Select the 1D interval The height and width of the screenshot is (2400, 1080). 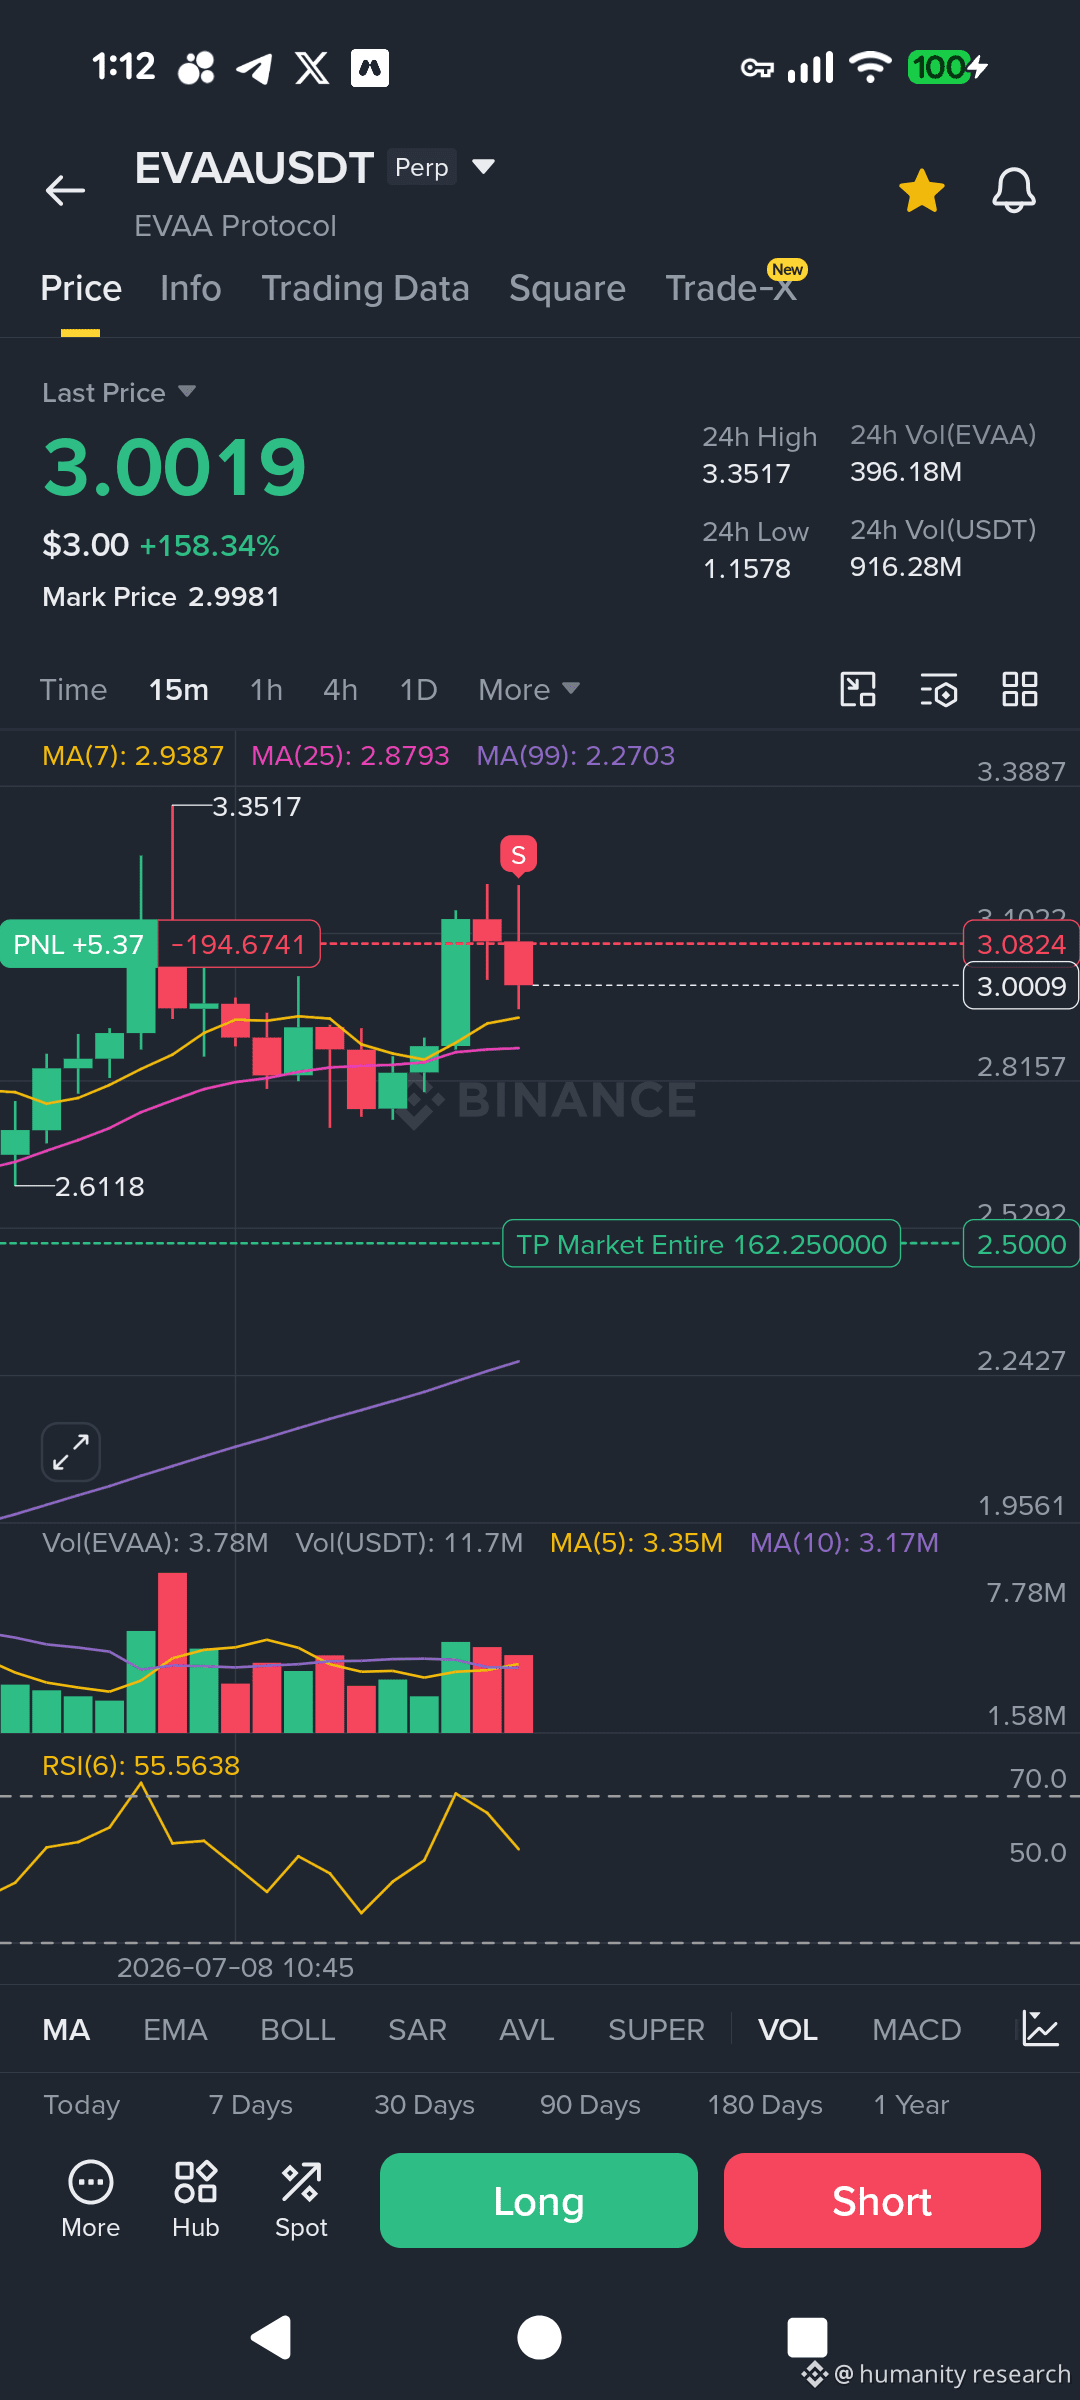(418, 690)
